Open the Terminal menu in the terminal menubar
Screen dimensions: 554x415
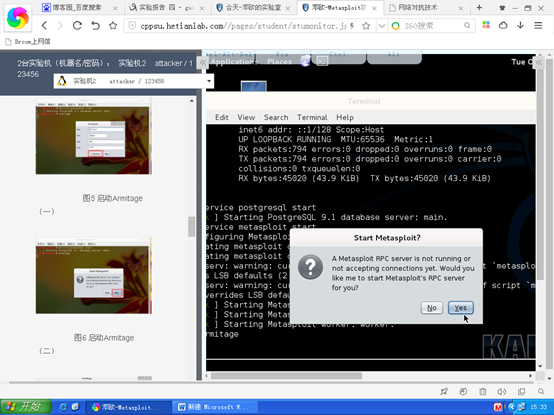tap(312, 117)
